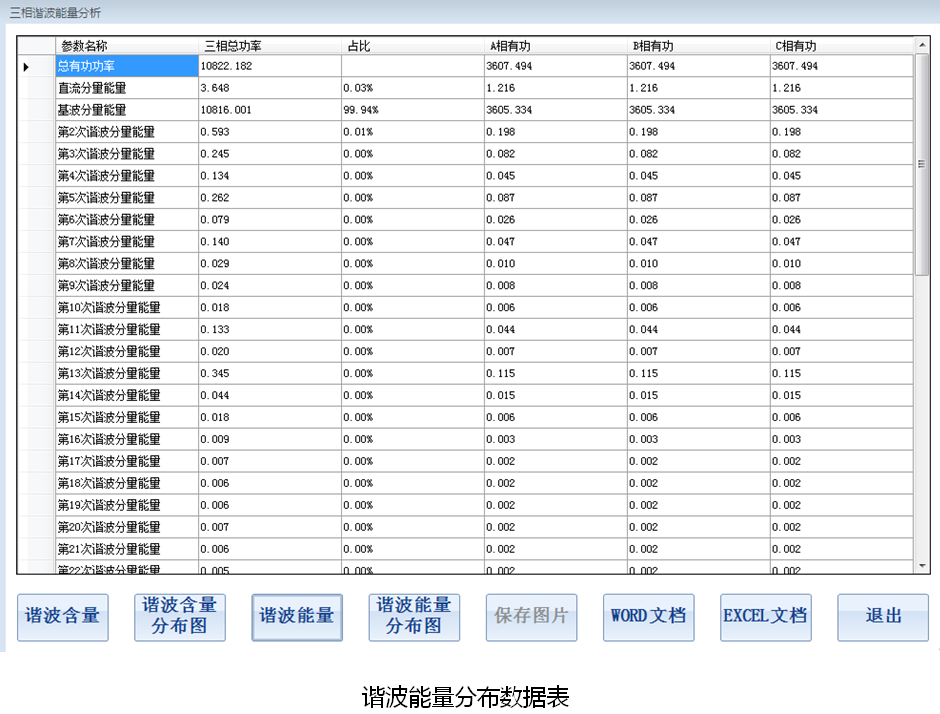Screen dimensions: 940x714
Task: Select the 参数名称 column header
Action: tap(126, 46)
